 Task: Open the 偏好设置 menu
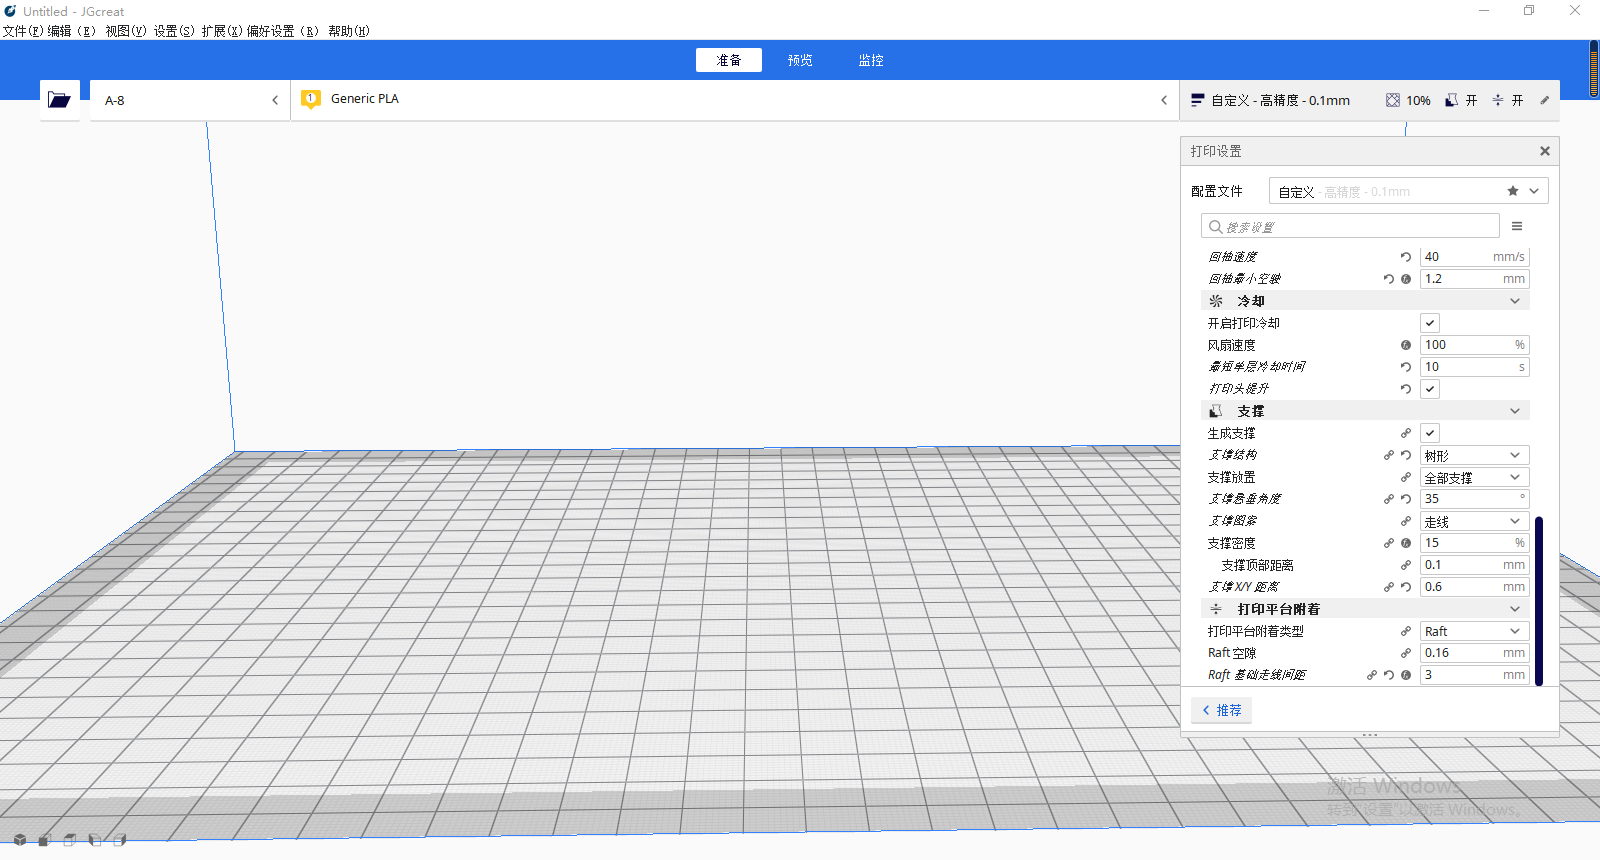(282, 31)
